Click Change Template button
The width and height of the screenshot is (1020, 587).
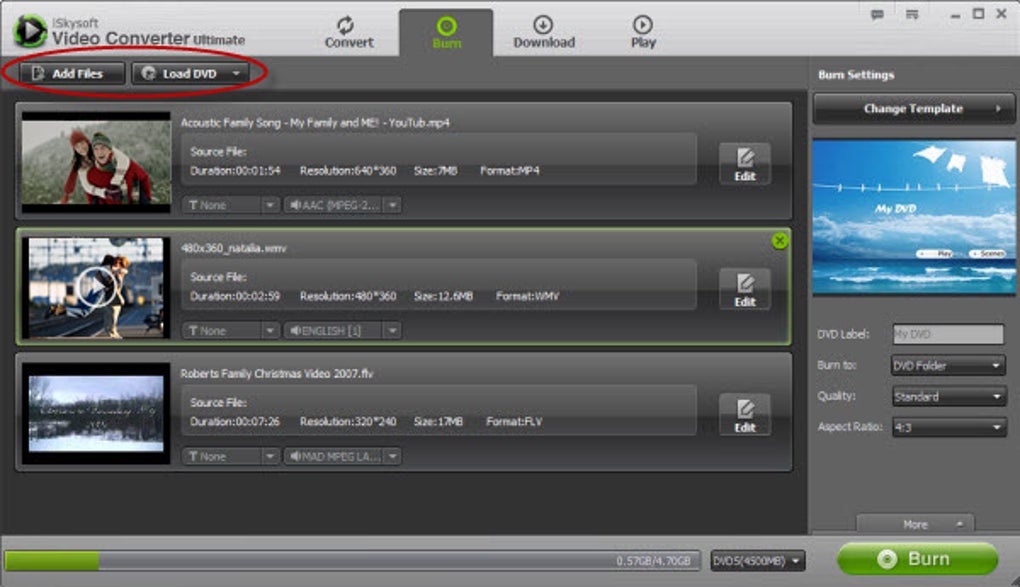click(x=913, y=109)
